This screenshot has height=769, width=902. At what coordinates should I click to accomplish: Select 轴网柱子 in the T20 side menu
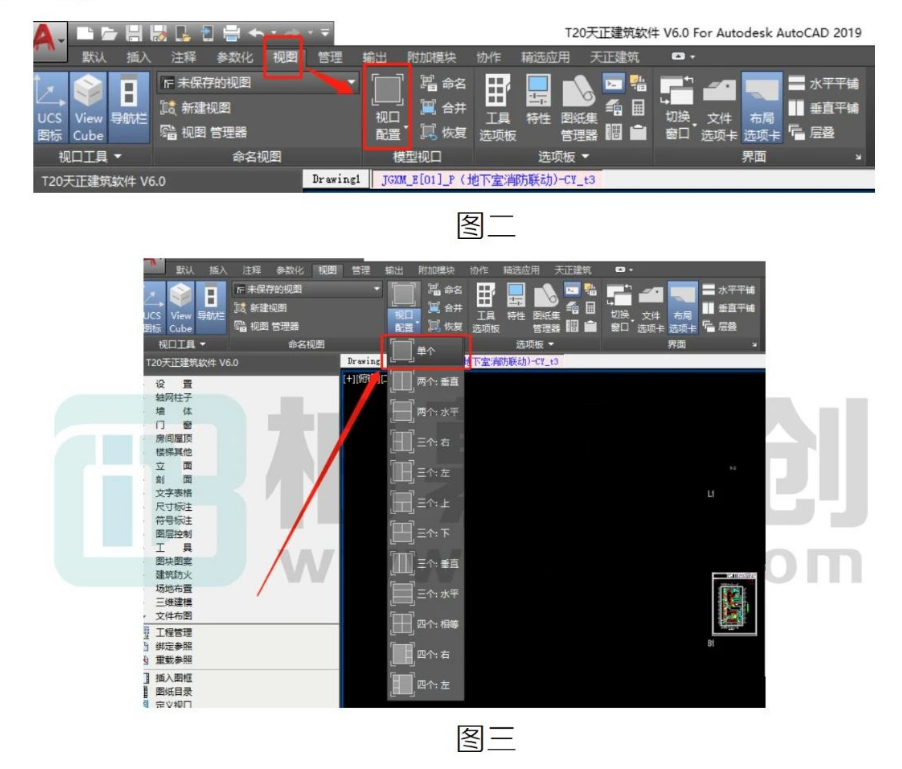[x=173, y=397]
